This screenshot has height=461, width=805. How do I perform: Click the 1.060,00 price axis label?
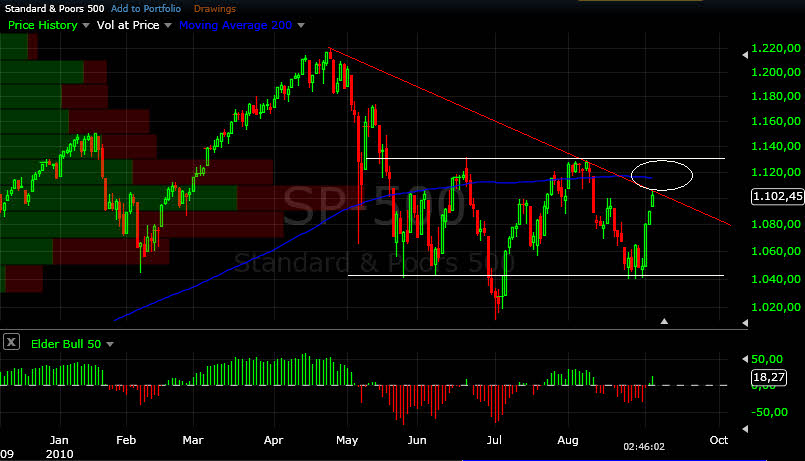(x=776, y=251)
